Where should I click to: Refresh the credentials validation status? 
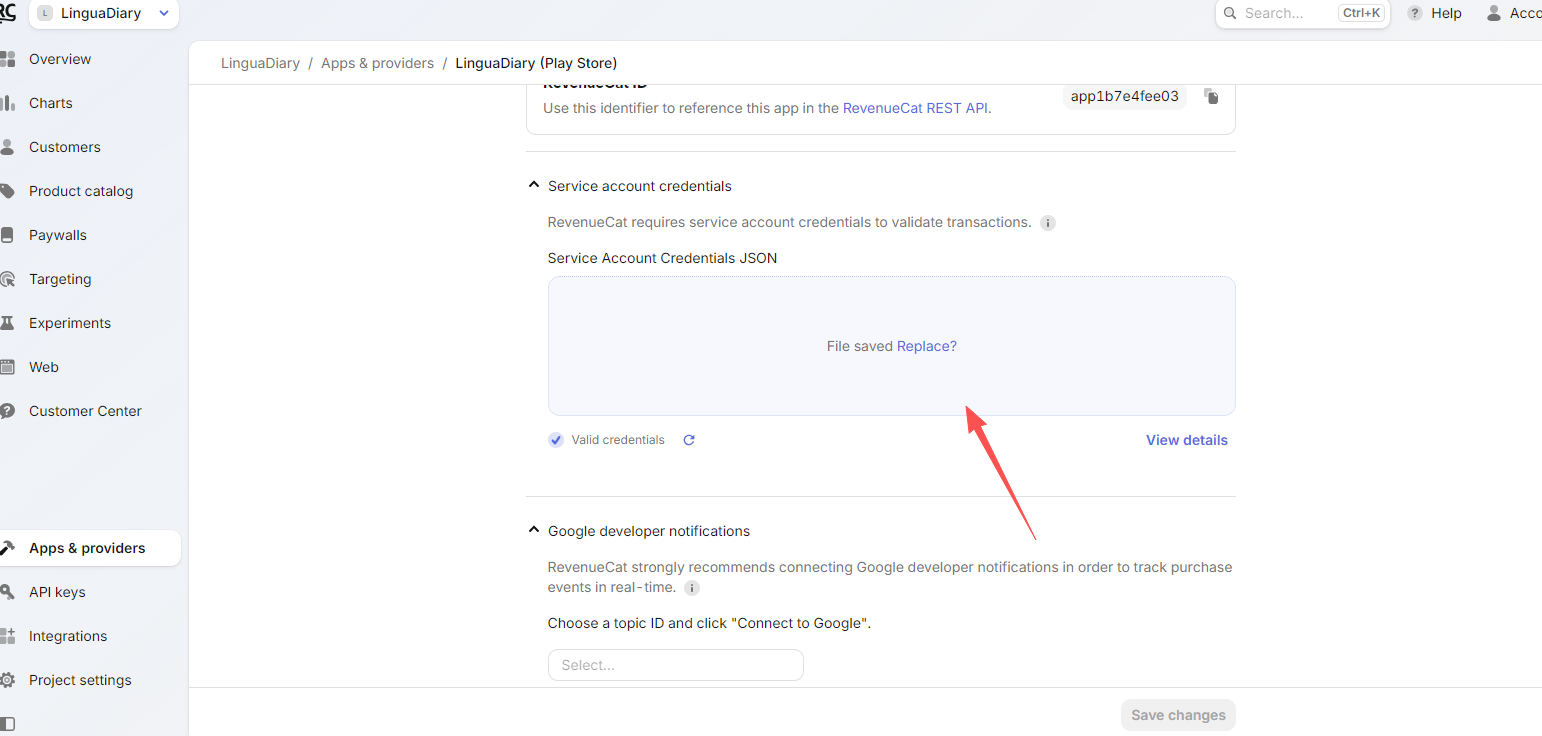pos(689,440)
